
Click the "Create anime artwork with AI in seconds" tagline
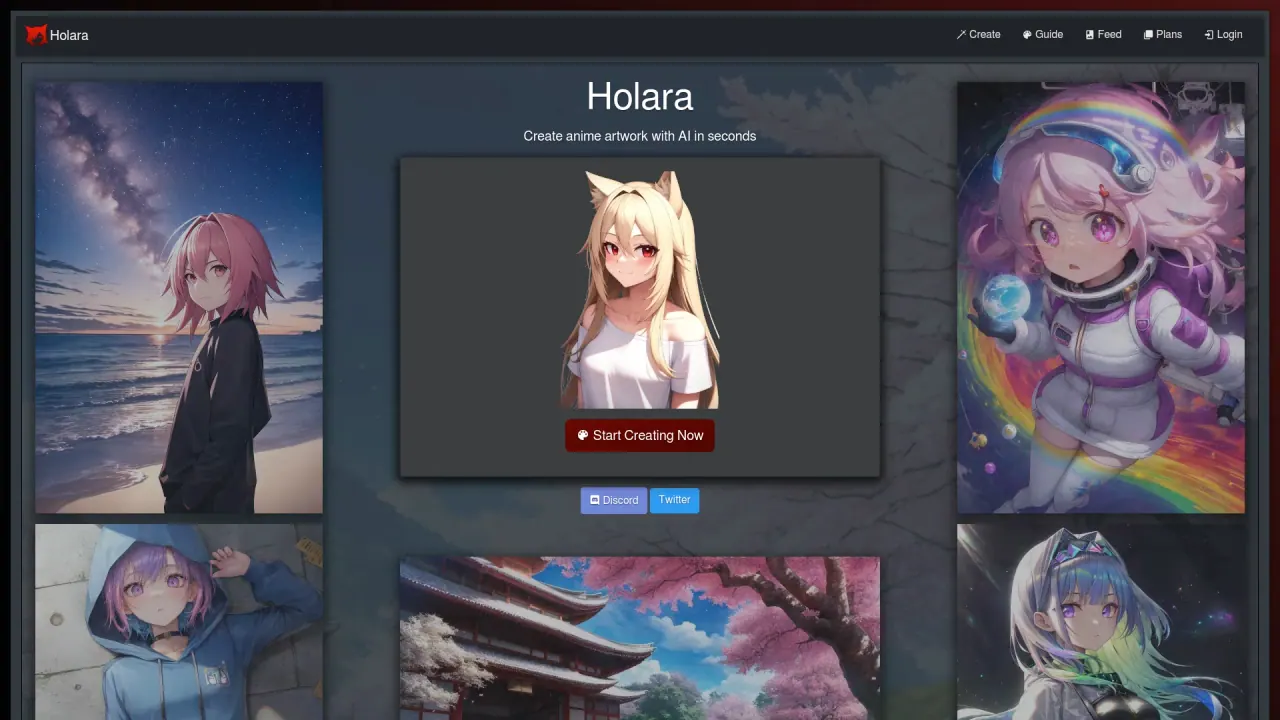pos(640,136)
